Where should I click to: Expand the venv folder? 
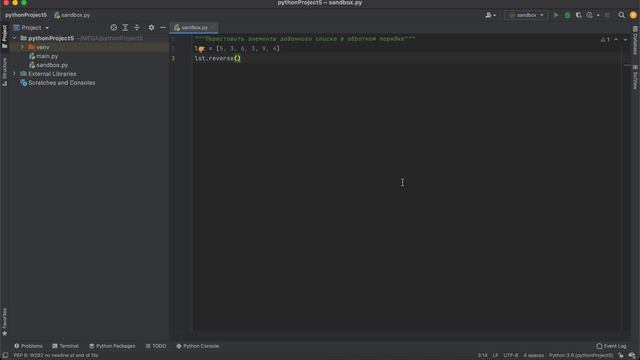coord(22,47)
